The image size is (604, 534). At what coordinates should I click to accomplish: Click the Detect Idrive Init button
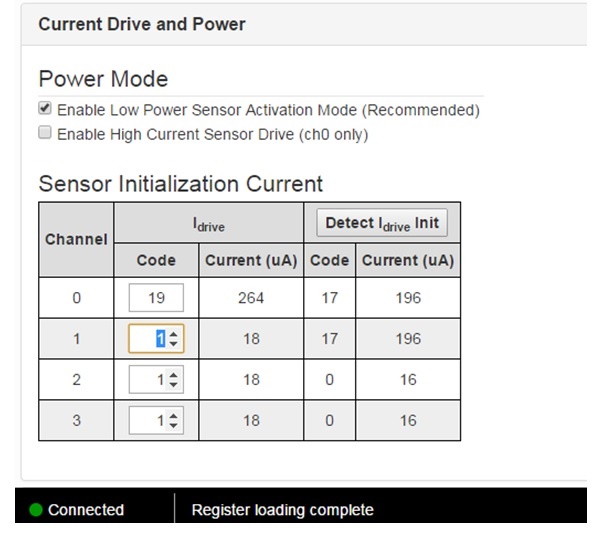(382, 223)
